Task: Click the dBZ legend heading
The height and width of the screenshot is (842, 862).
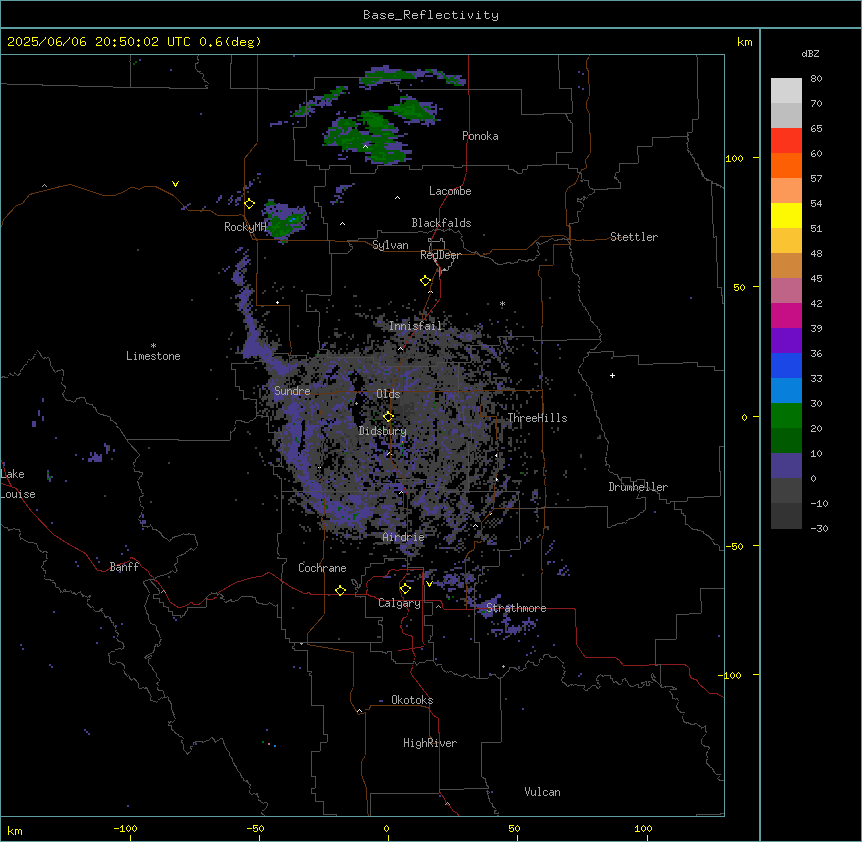Action: click(x=810, y=54)
